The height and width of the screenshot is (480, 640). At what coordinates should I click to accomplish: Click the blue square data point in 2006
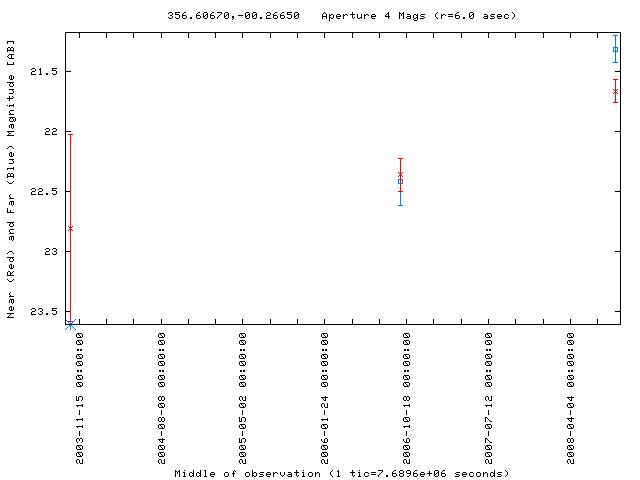pos(400,182)
